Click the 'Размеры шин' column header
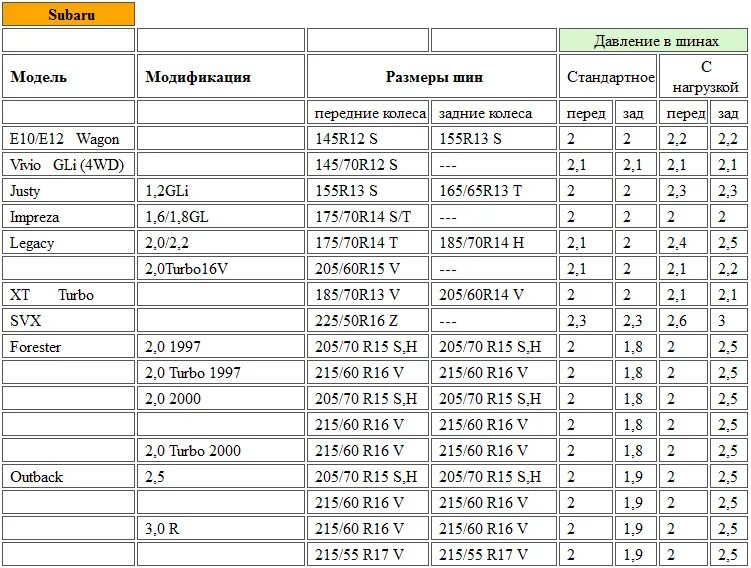Screen dimensions: 751x568 432,77
